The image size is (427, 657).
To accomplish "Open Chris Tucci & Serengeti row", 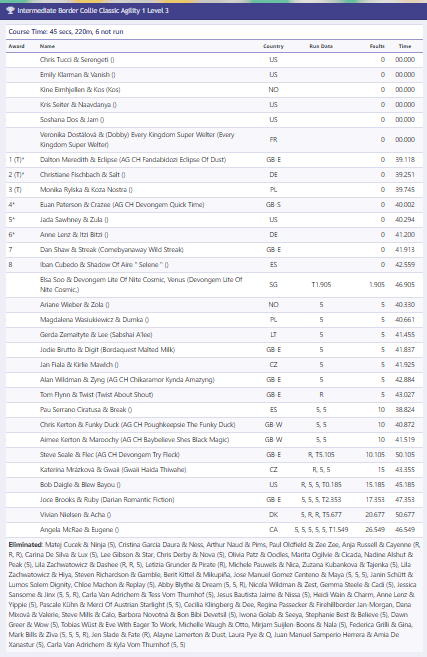I will point(214,60).
